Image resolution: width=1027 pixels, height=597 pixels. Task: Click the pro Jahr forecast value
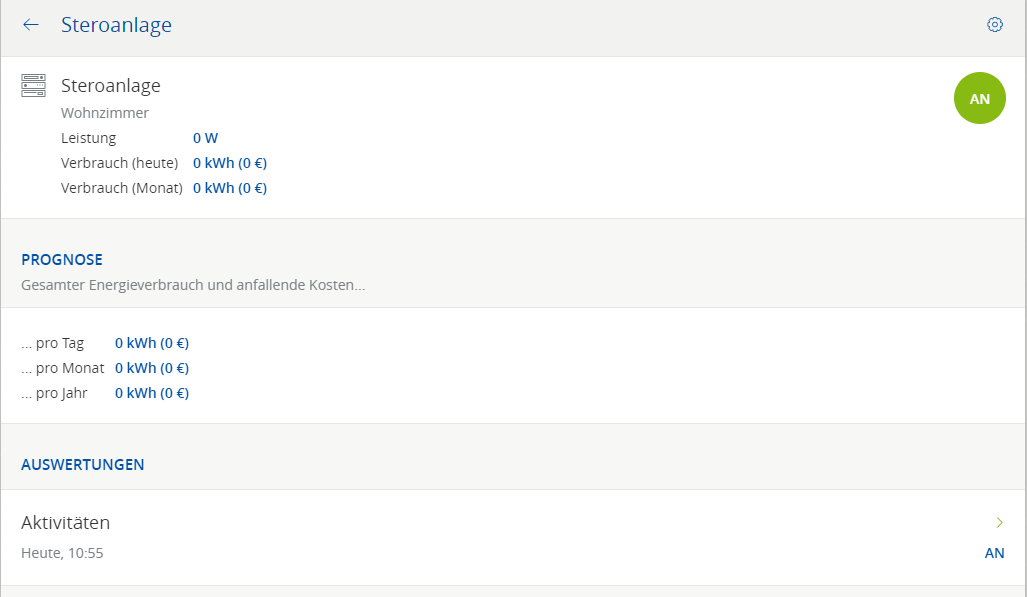pos(151,393)
